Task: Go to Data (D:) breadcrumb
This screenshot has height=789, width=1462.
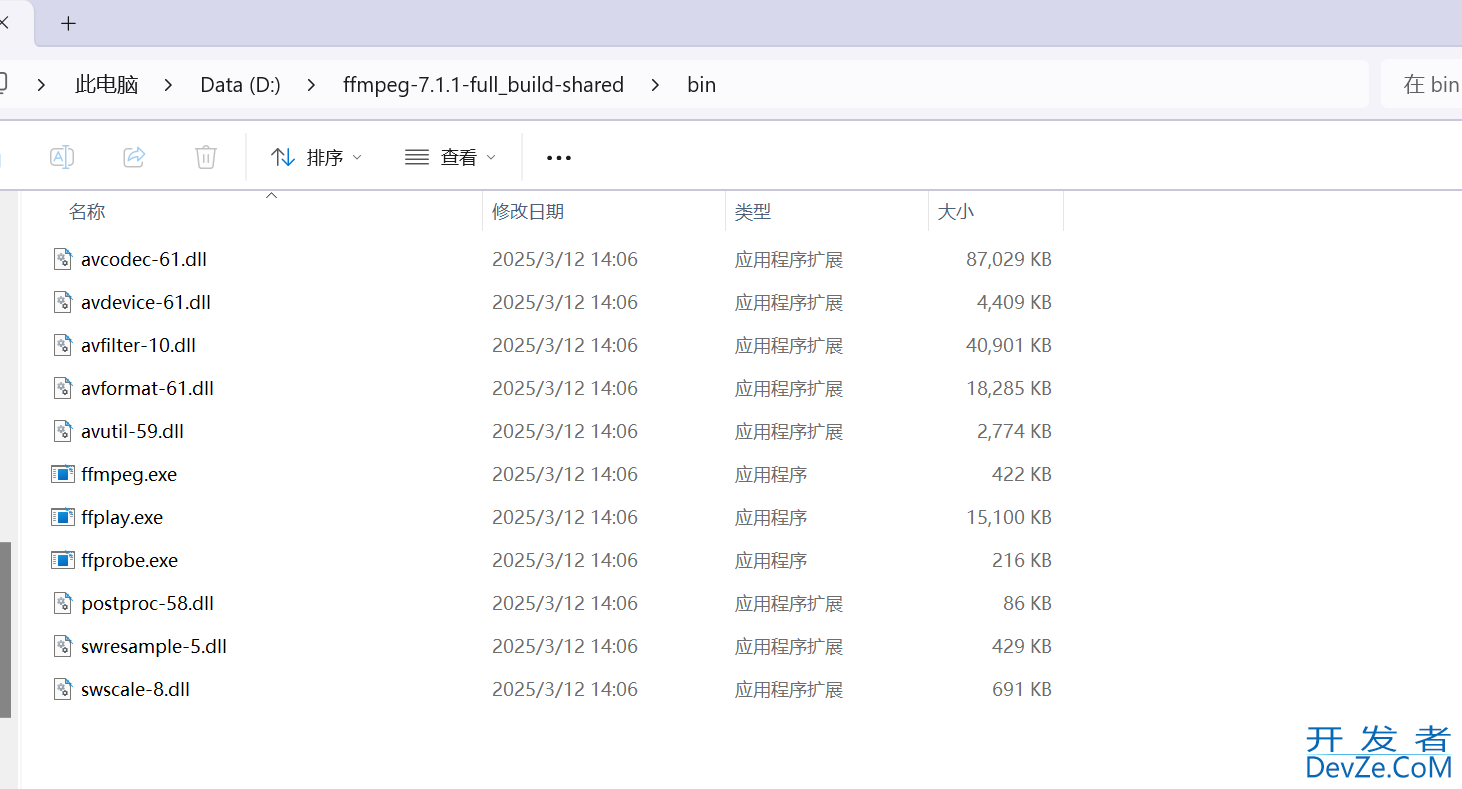Action: click(x=240, y=85)
